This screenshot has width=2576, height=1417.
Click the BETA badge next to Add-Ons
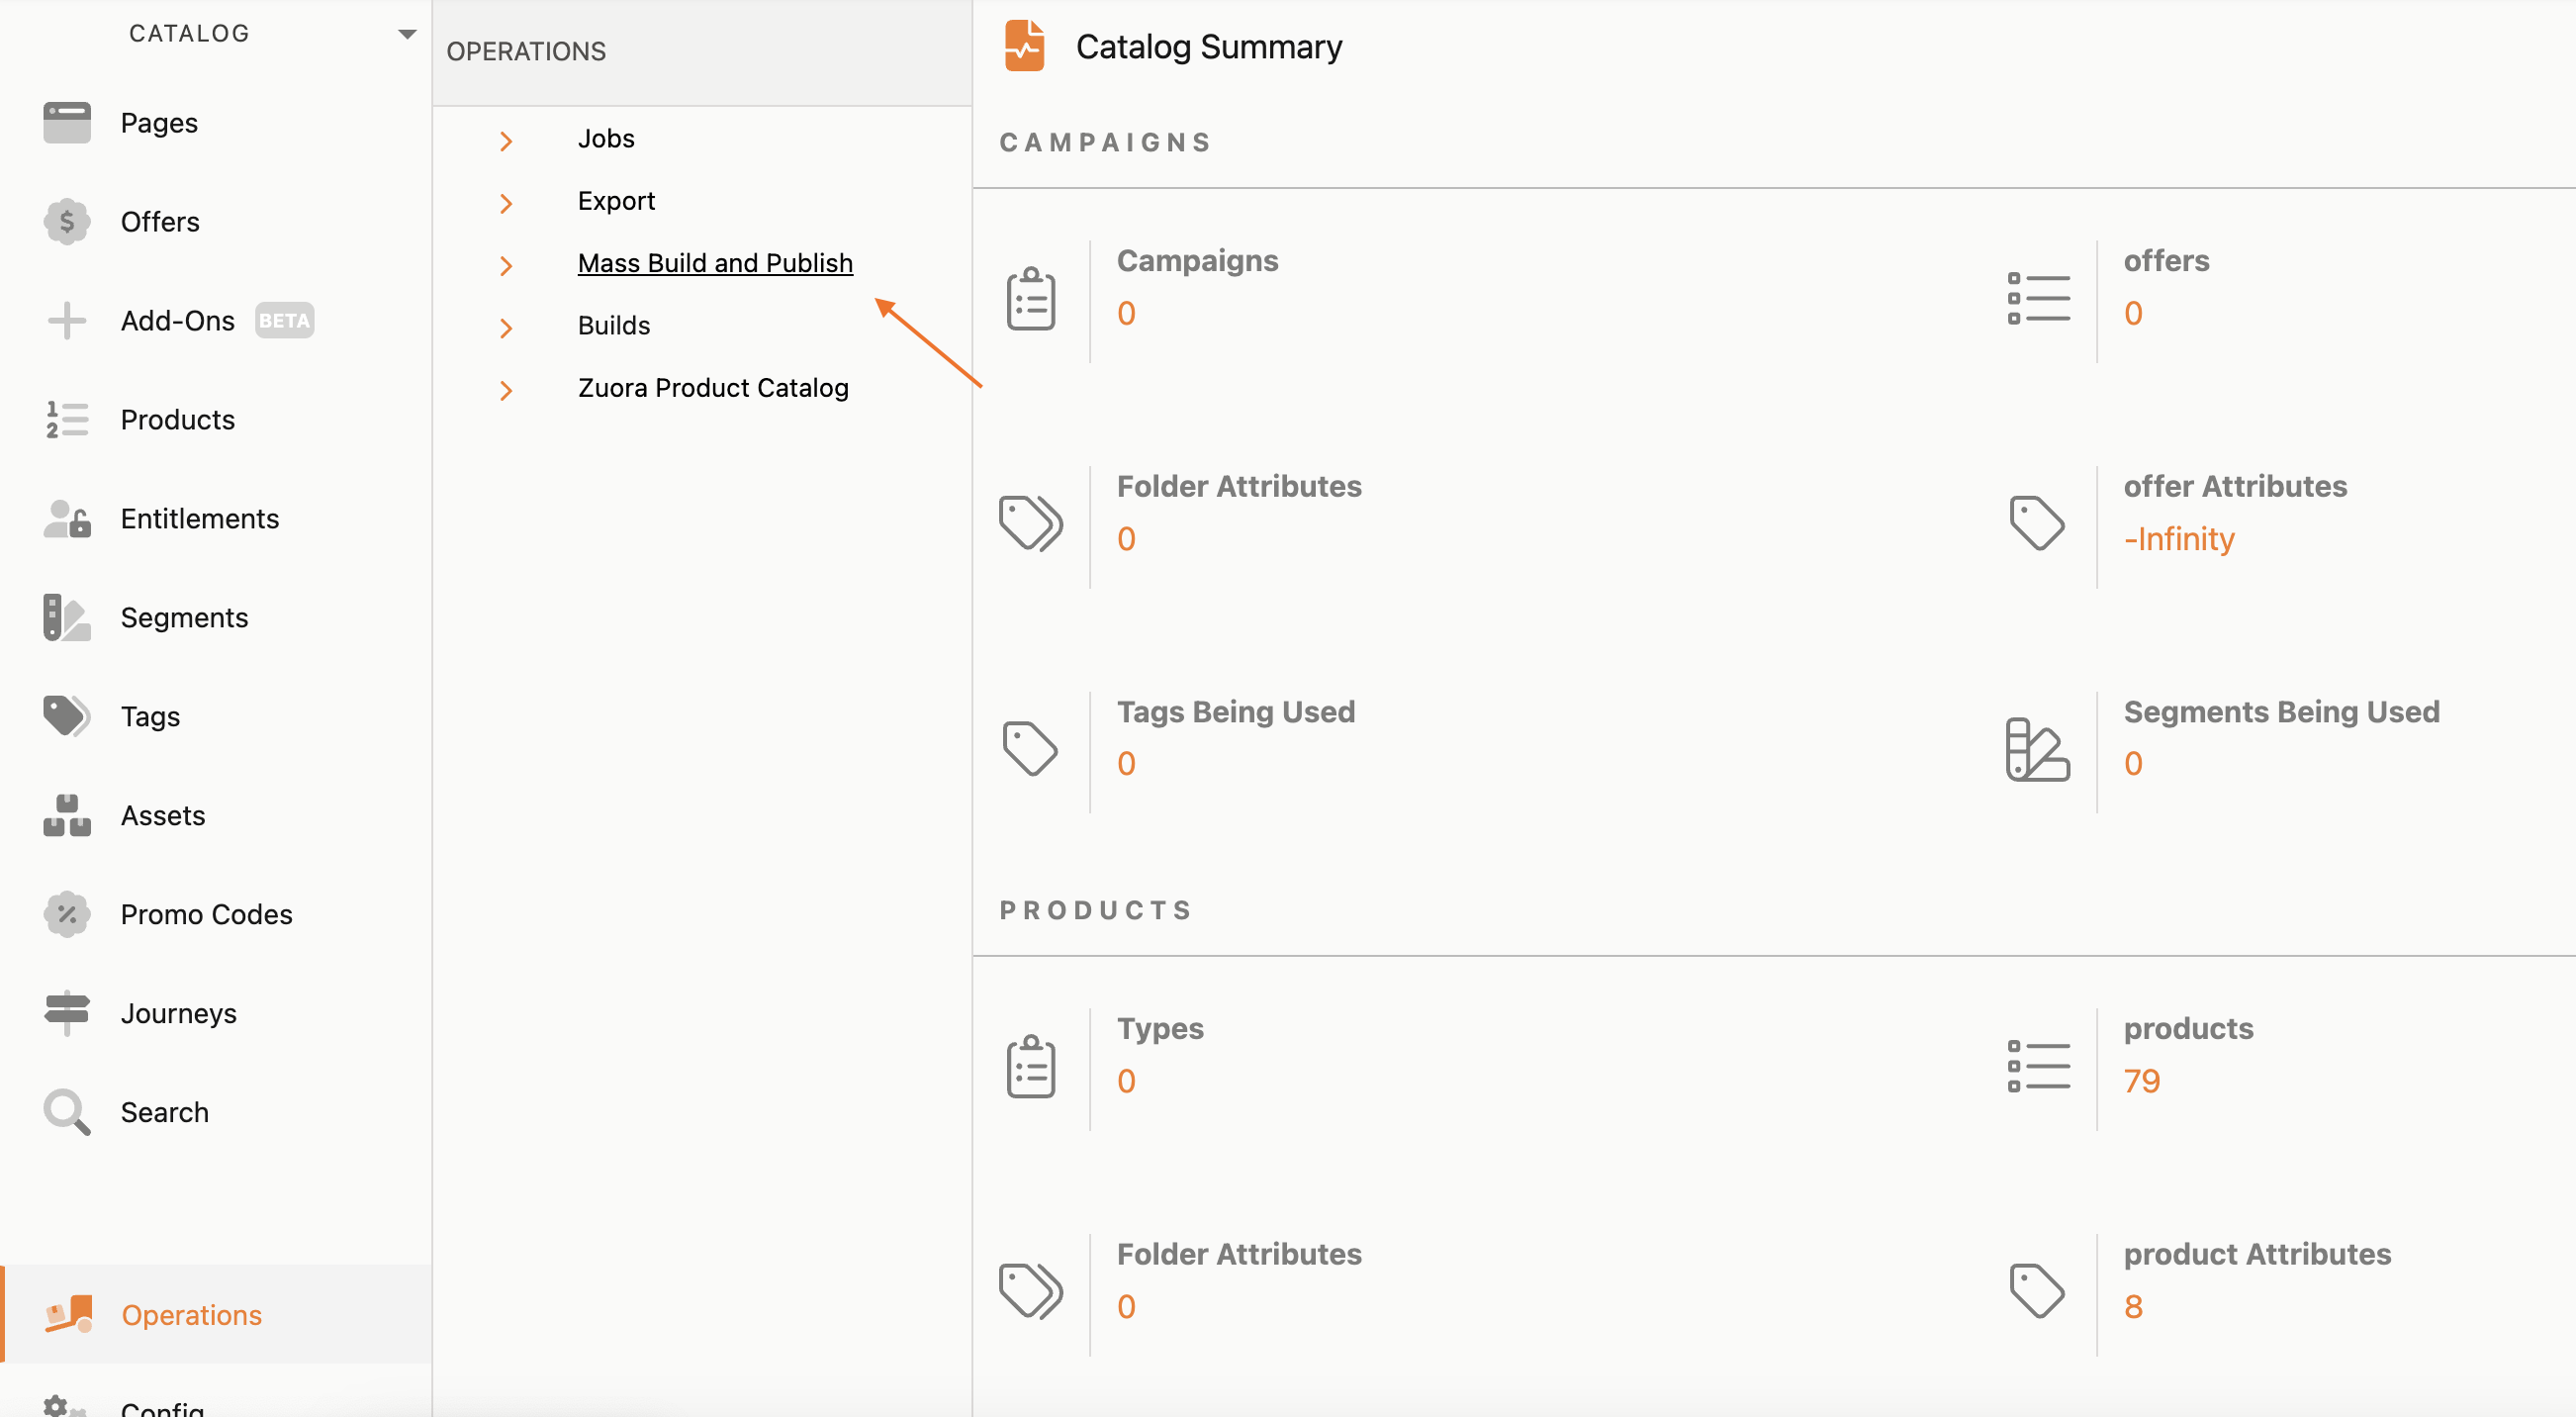pyautogui.click(x=284, y=320)
